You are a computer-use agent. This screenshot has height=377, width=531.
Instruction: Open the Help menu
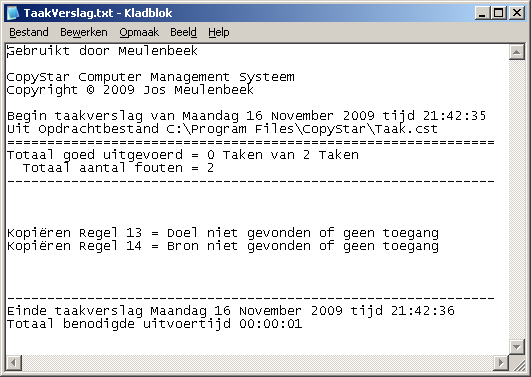(218, 32)
